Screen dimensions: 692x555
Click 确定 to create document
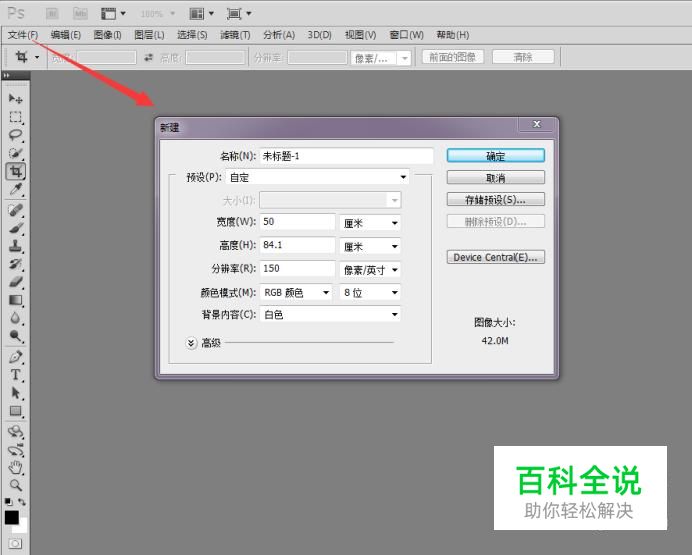[496, 156]
